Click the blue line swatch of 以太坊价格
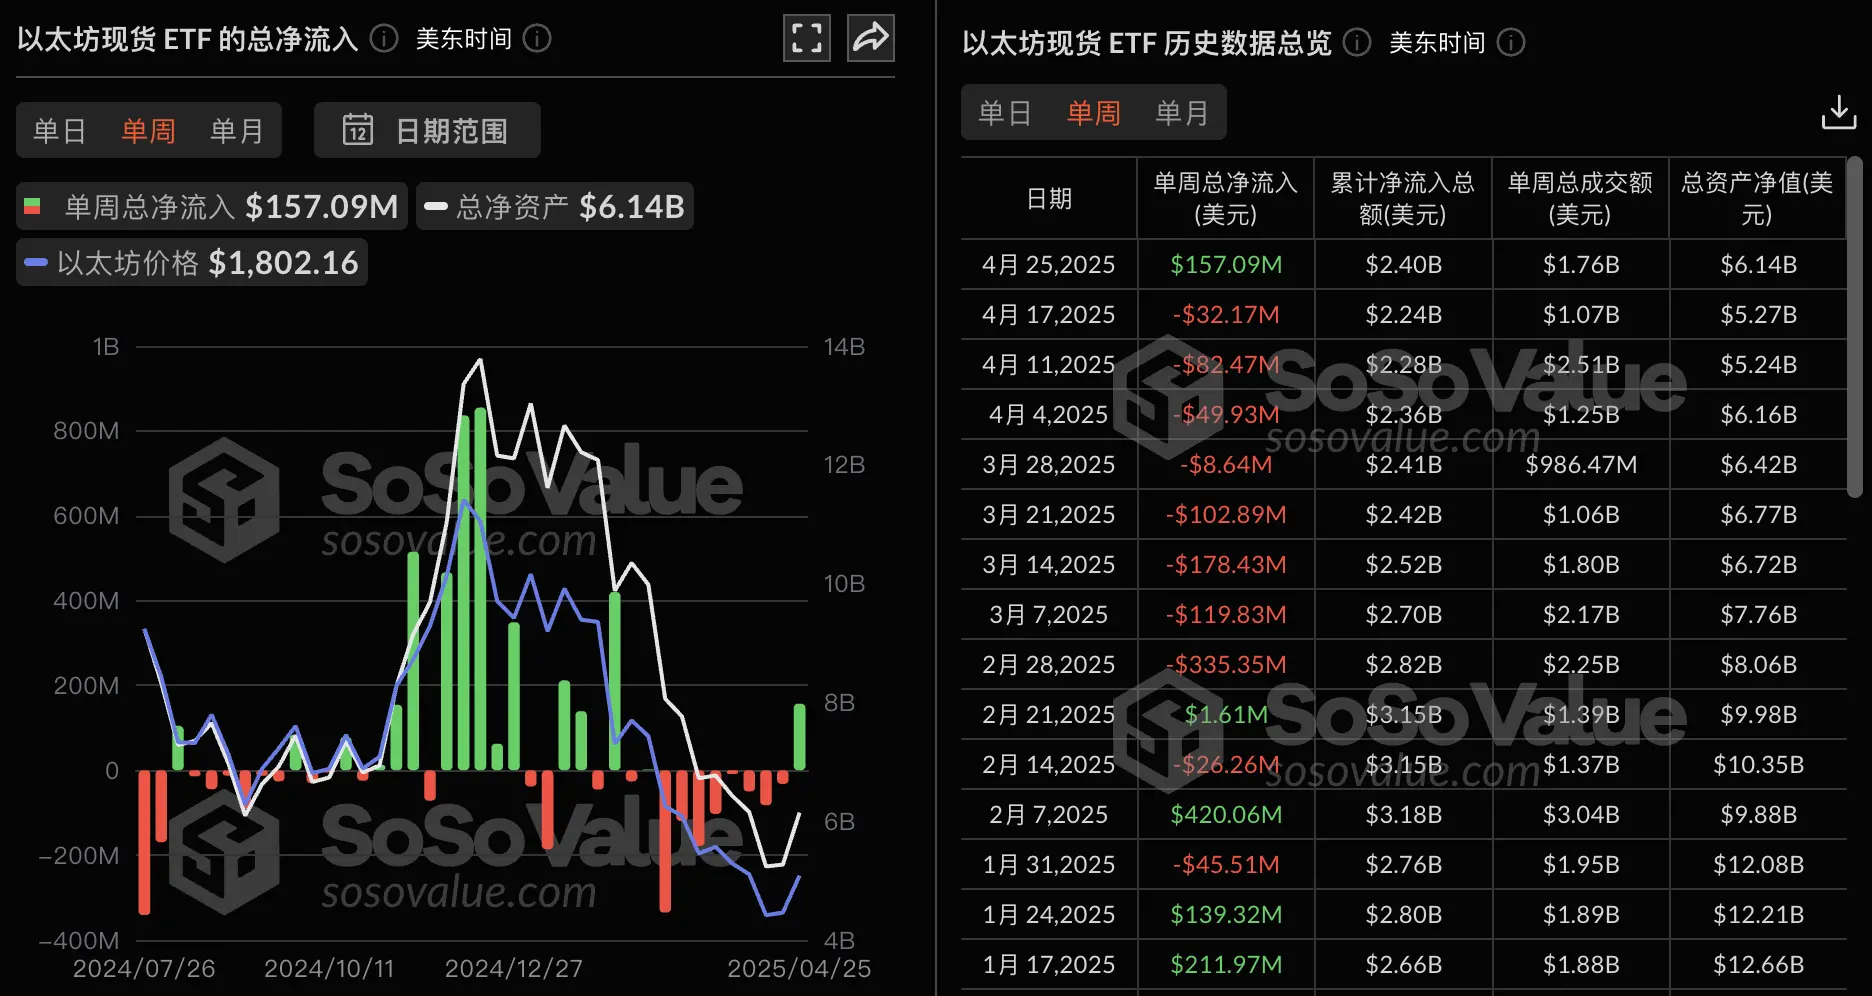This screenshot has height=996, width=1872. pyautogui.click(x=36, y=263)
